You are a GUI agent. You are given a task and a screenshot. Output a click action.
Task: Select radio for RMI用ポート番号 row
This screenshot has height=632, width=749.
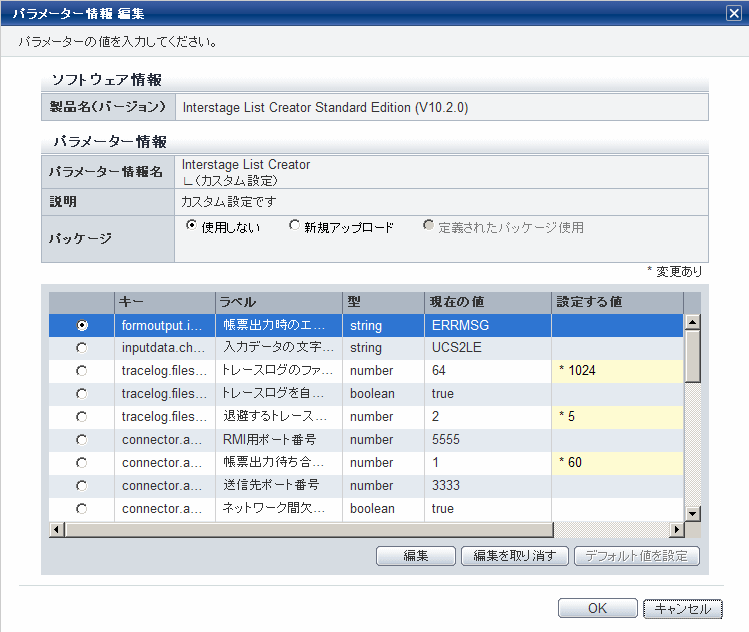82,439
